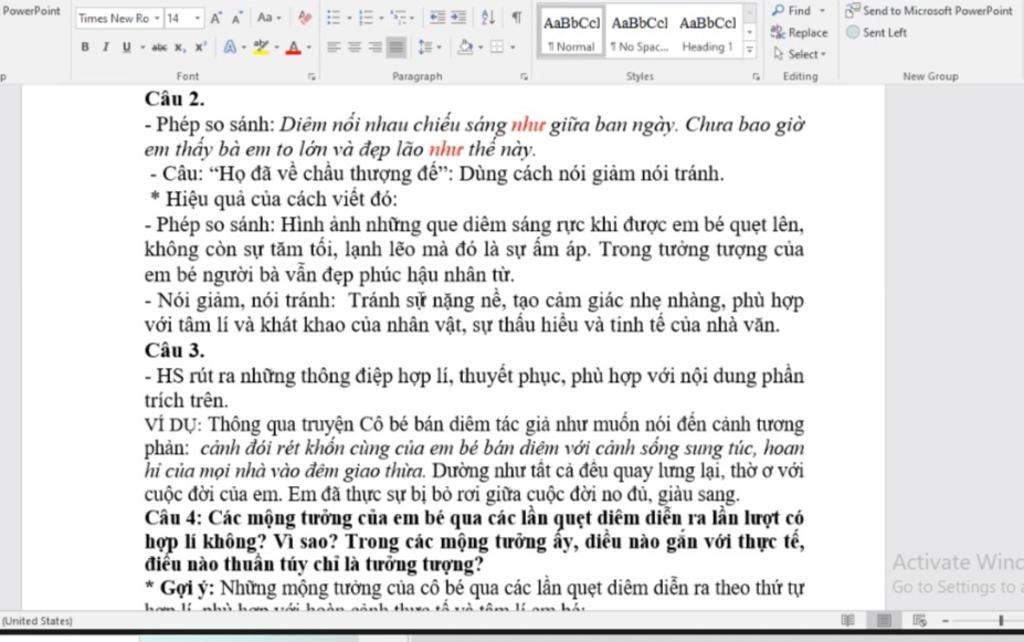Click the Replace icon
The height and width of the screenshot is (642, 1024).
[778, 32]
